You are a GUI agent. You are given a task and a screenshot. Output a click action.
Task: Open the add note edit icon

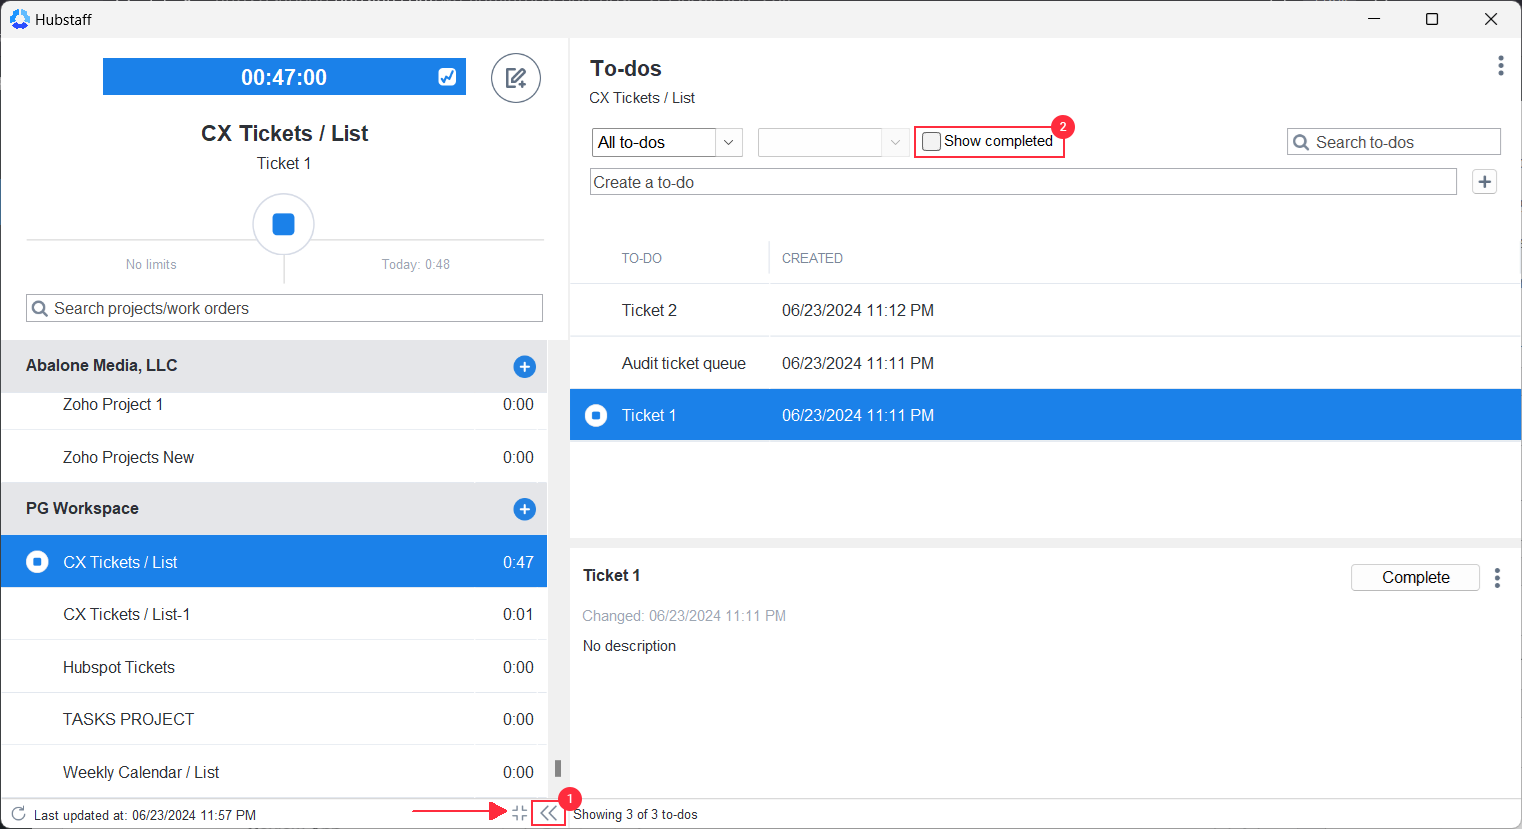516,78
